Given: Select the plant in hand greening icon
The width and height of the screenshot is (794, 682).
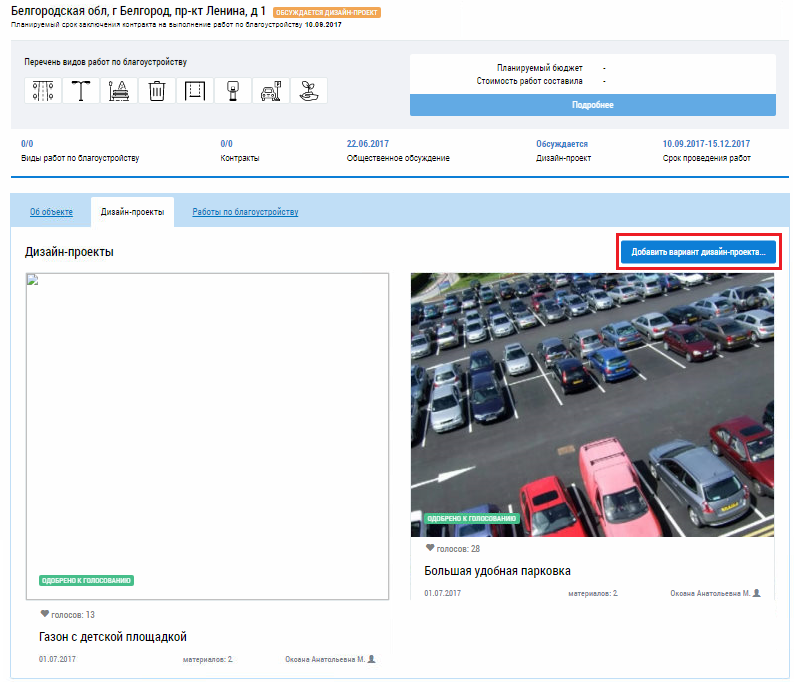Looking at the screenshot, I should (308, 91).
